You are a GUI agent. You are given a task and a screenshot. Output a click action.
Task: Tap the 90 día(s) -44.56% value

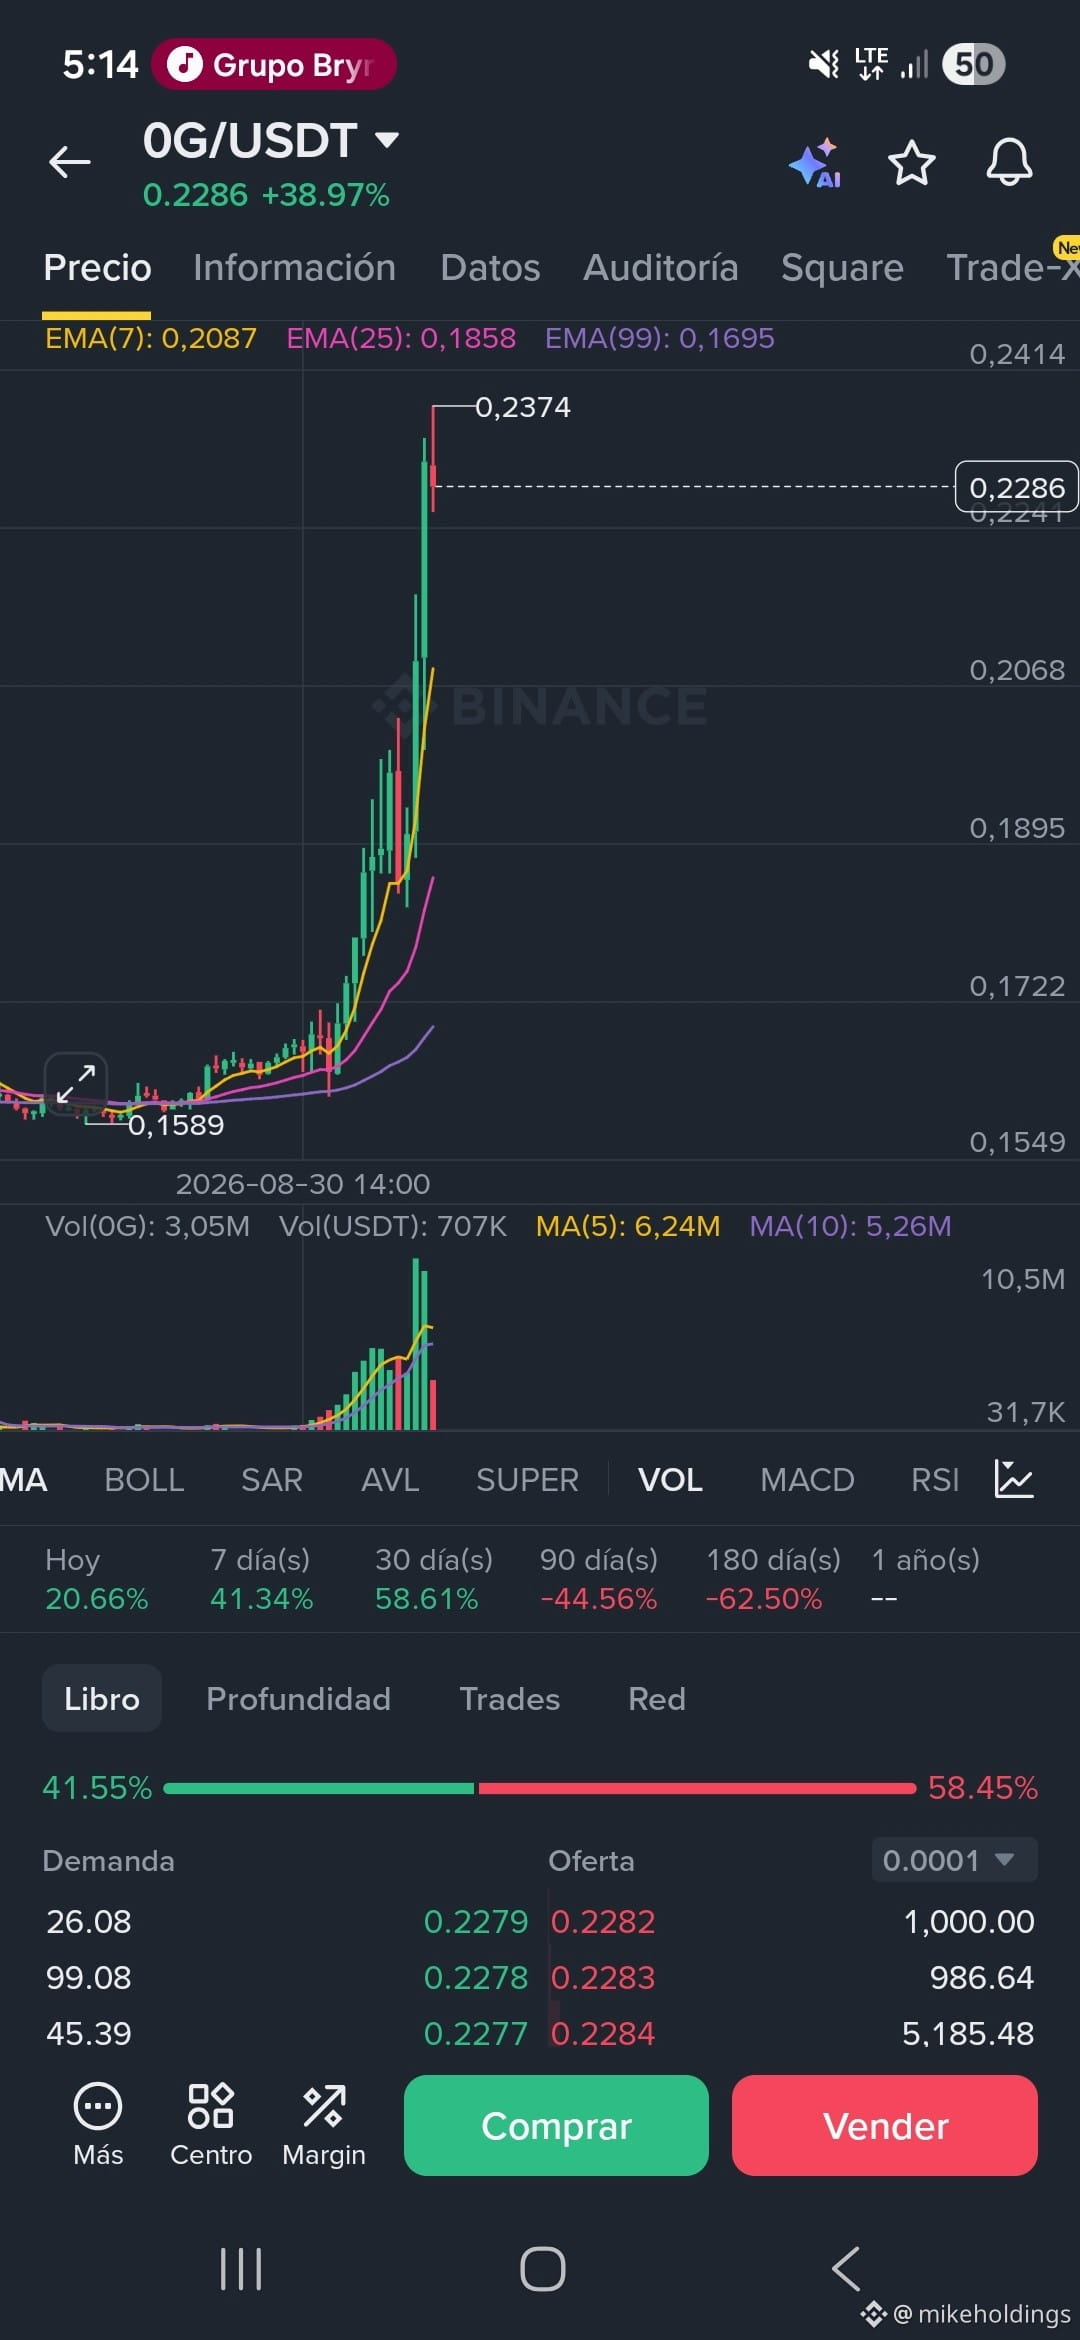599,1599
